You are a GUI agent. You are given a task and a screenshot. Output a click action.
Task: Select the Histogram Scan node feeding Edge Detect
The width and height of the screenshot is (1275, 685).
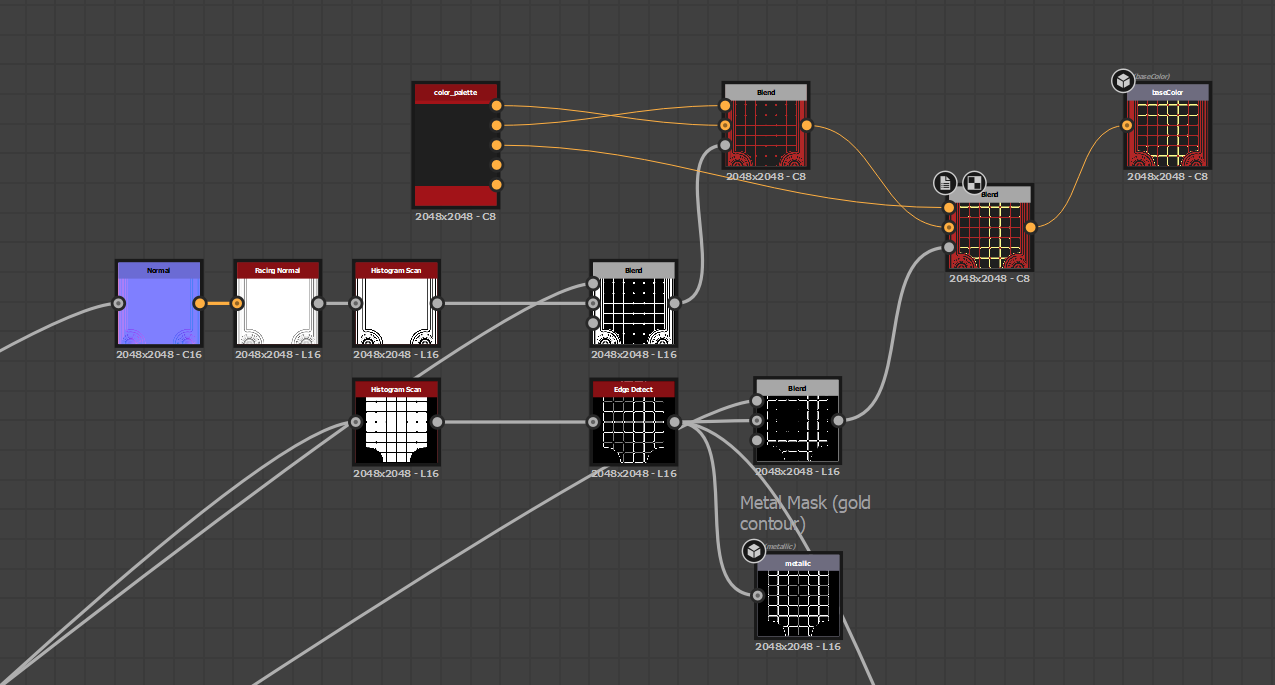(x=396, y=428)
